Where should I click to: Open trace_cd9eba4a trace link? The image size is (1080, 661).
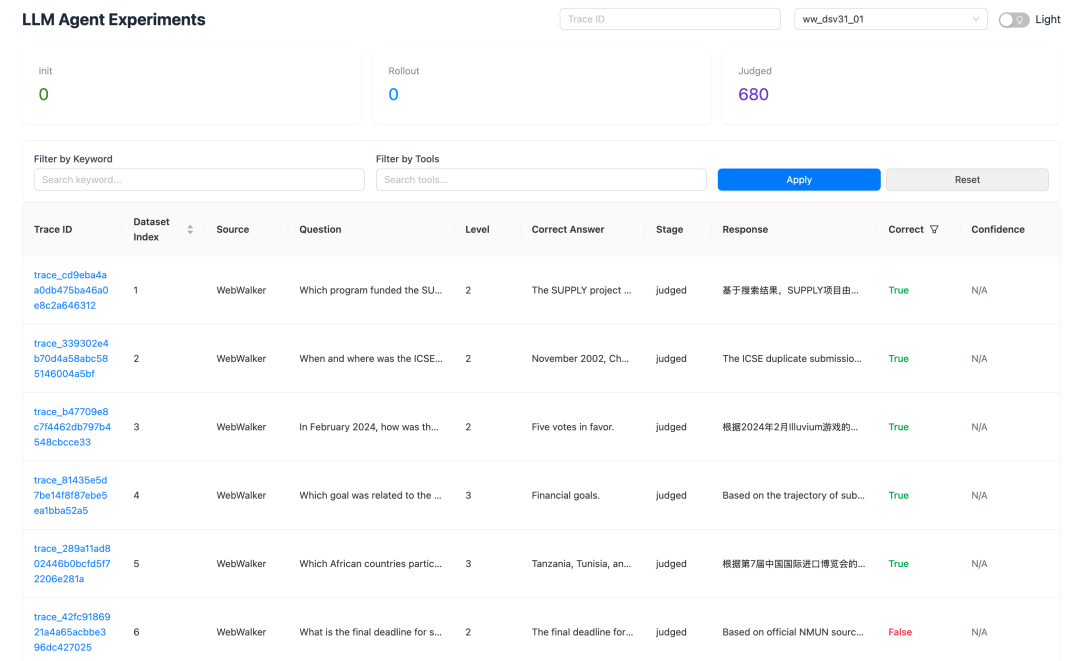coord(71,290)
